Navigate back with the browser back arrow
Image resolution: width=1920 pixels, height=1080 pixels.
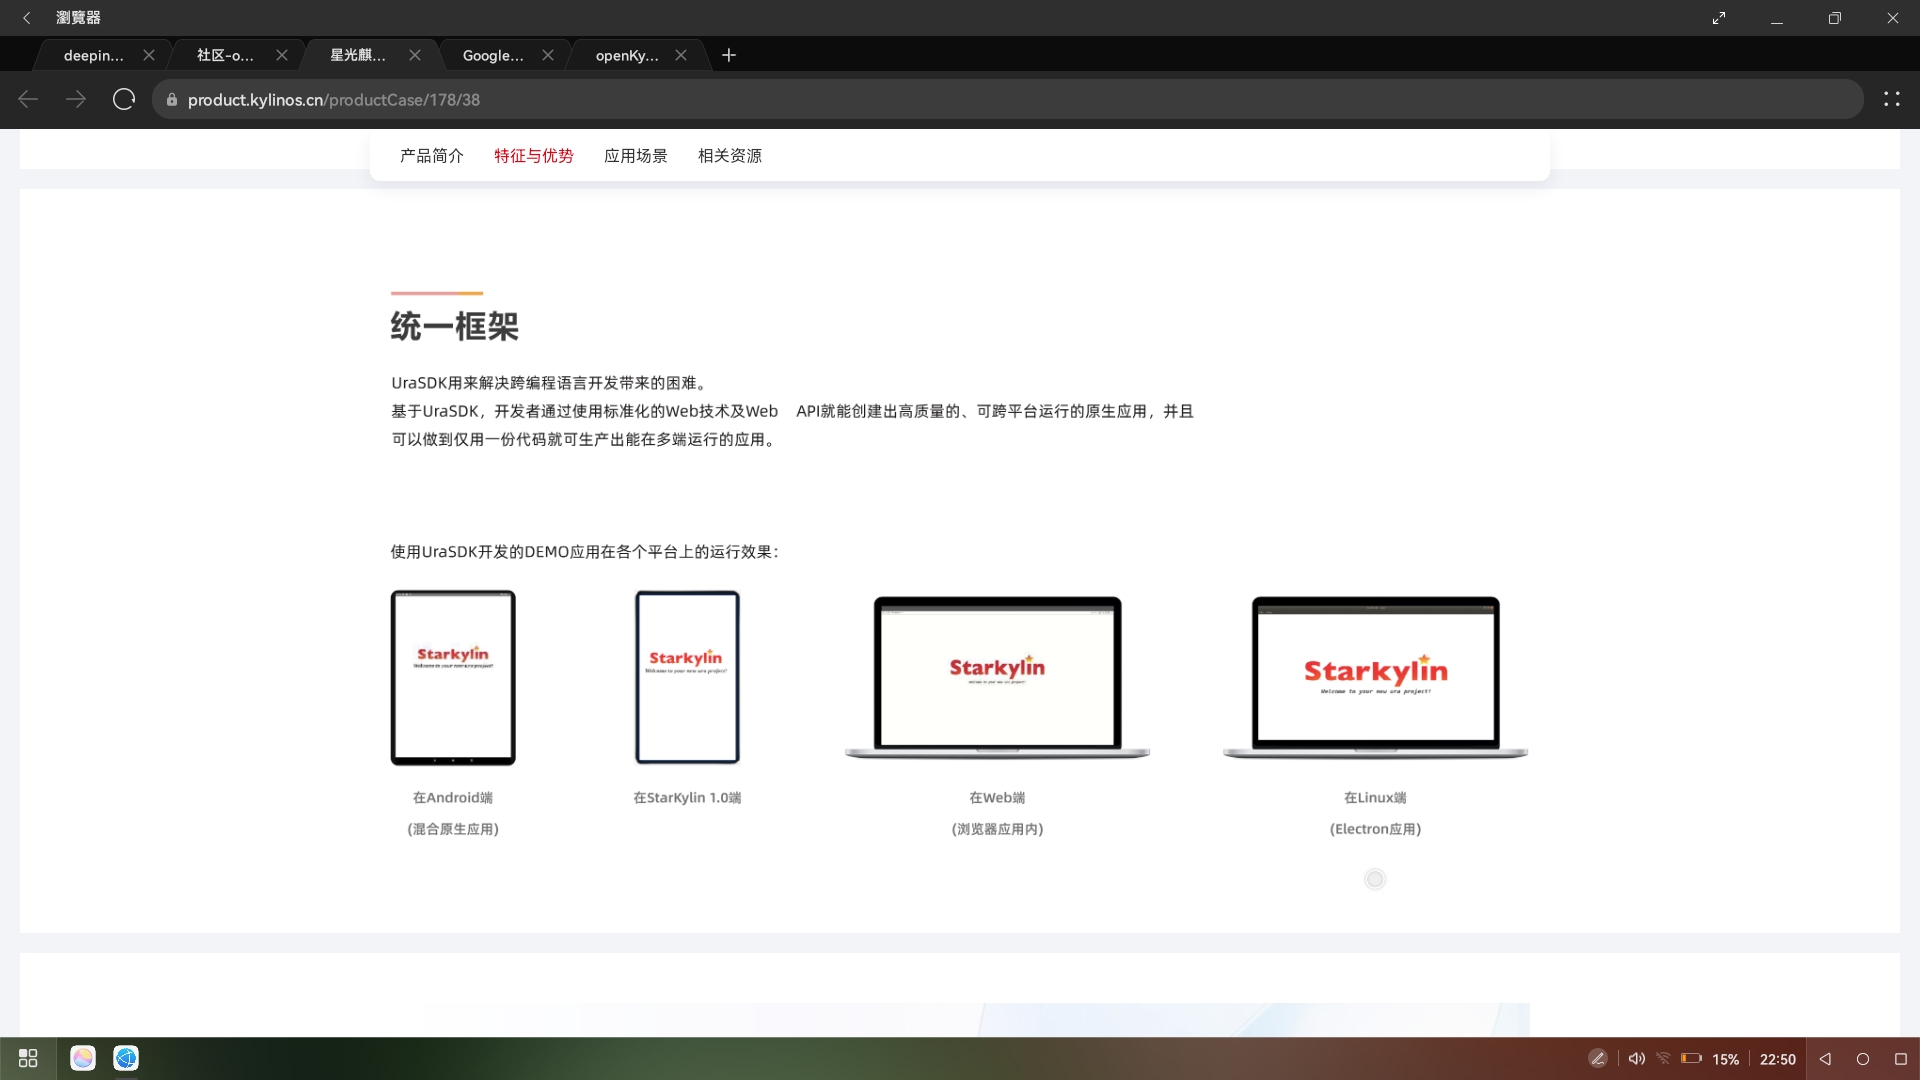(27, 99)
